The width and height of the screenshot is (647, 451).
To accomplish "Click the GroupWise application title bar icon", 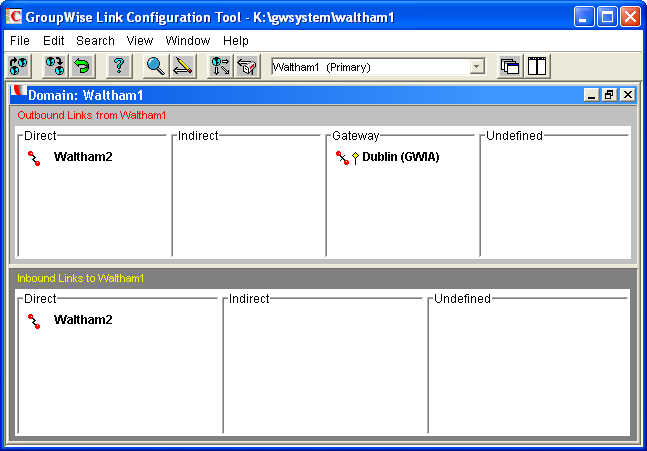I will 14,17.
